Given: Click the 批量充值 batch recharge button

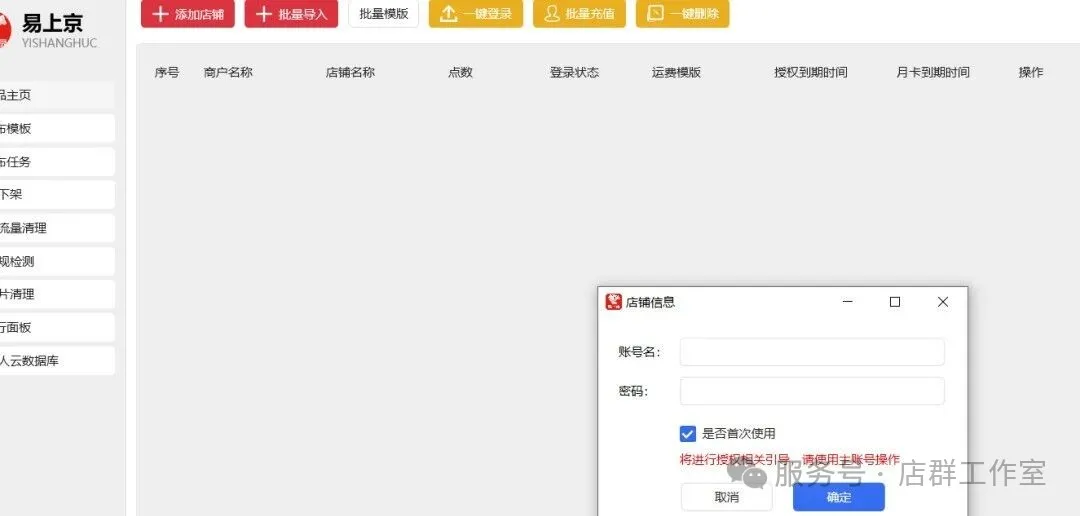Looking at the screenshot, I should point(579,14).
